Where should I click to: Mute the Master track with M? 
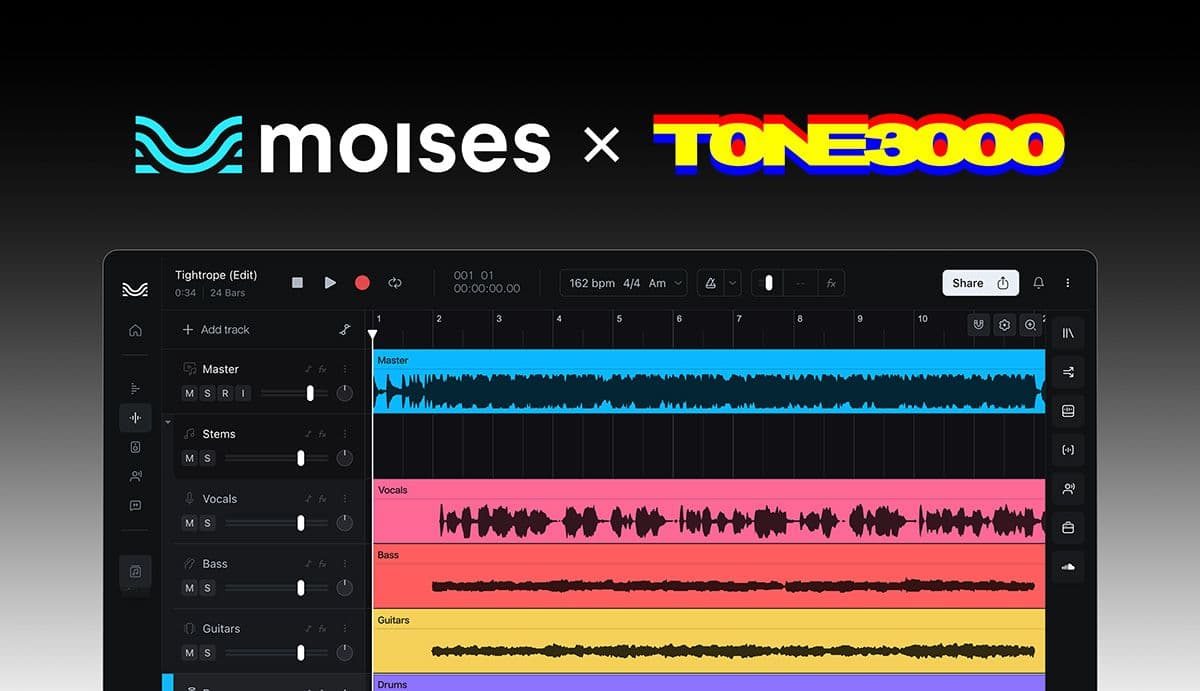[x=190, y=393]
